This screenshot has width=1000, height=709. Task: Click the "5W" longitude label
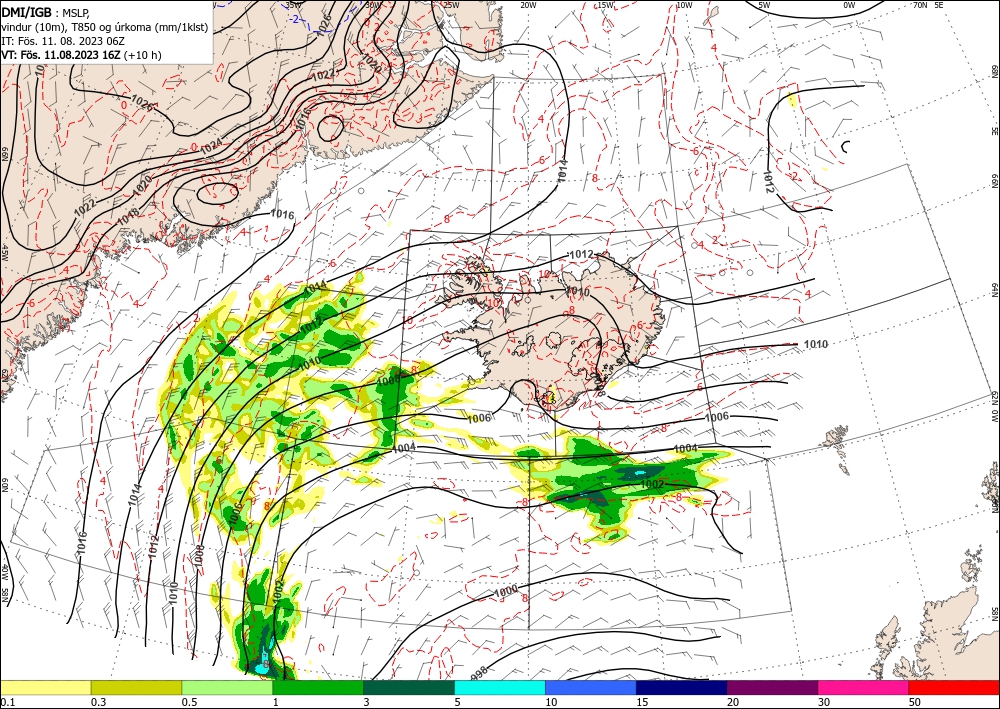pyautogui.click(x=765, y=4)
